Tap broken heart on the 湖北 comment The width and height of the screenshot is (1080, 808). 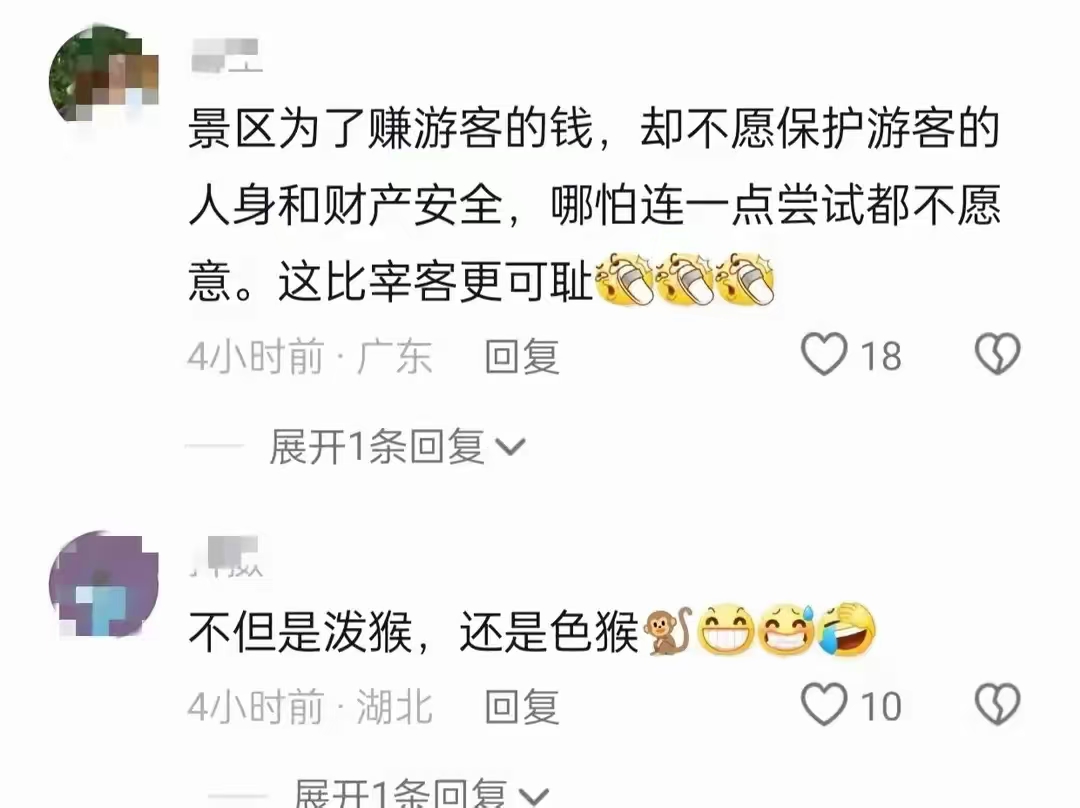click(997, 705)
